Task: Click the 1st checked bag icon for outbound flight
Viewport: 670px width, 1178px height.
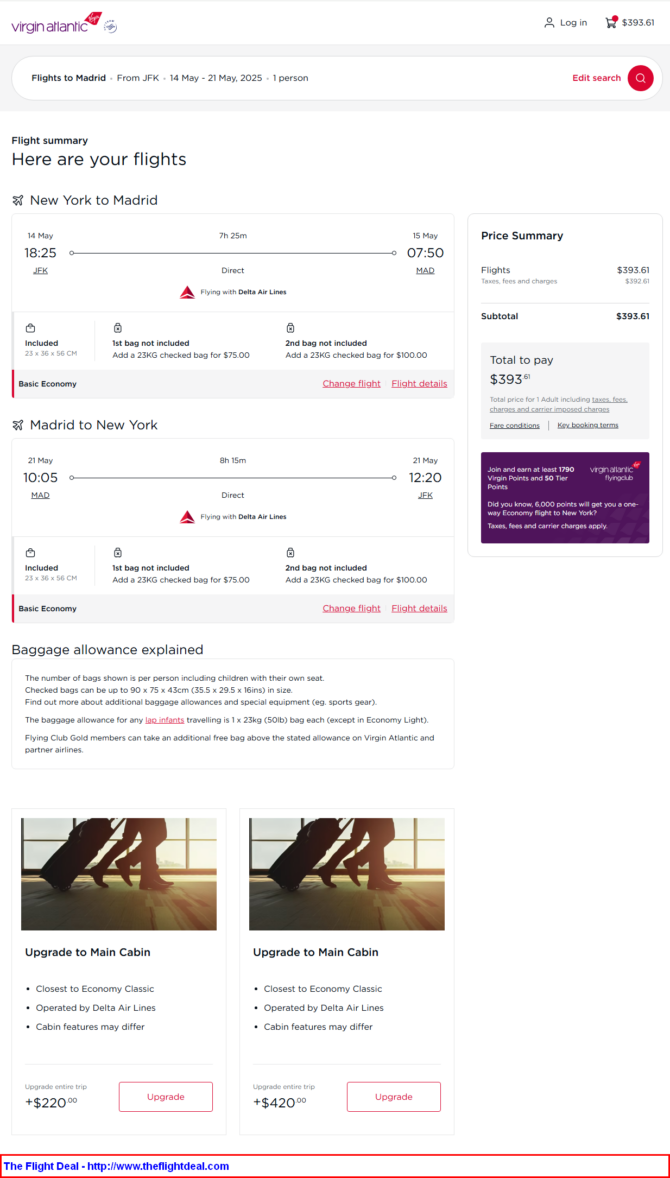Action: (117, 328)
